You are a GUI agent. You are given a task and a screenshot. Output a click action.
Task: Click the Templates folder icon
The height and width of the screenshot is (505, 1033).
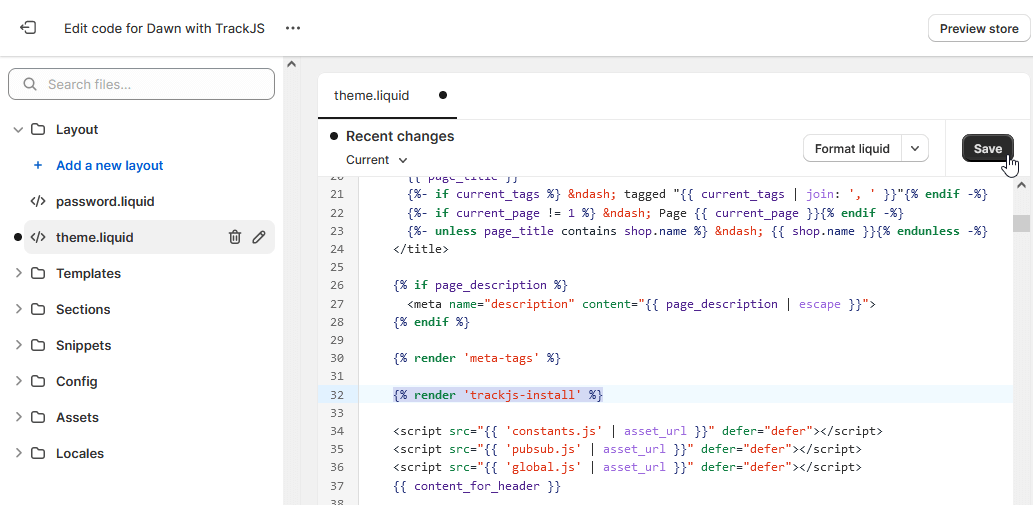point(38,273)
